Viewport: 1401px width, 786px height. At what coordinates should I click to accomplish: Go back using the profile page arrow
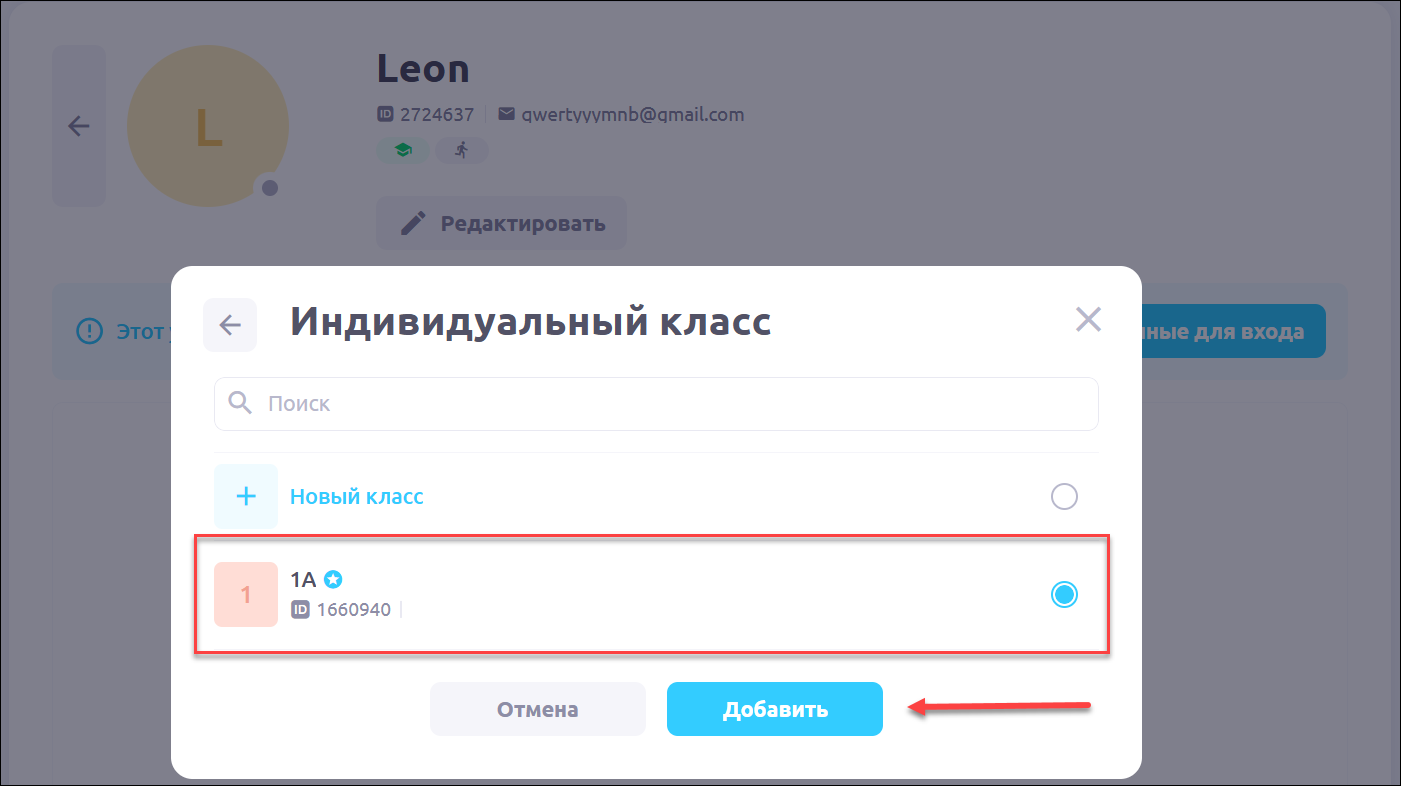coord(79,126)
